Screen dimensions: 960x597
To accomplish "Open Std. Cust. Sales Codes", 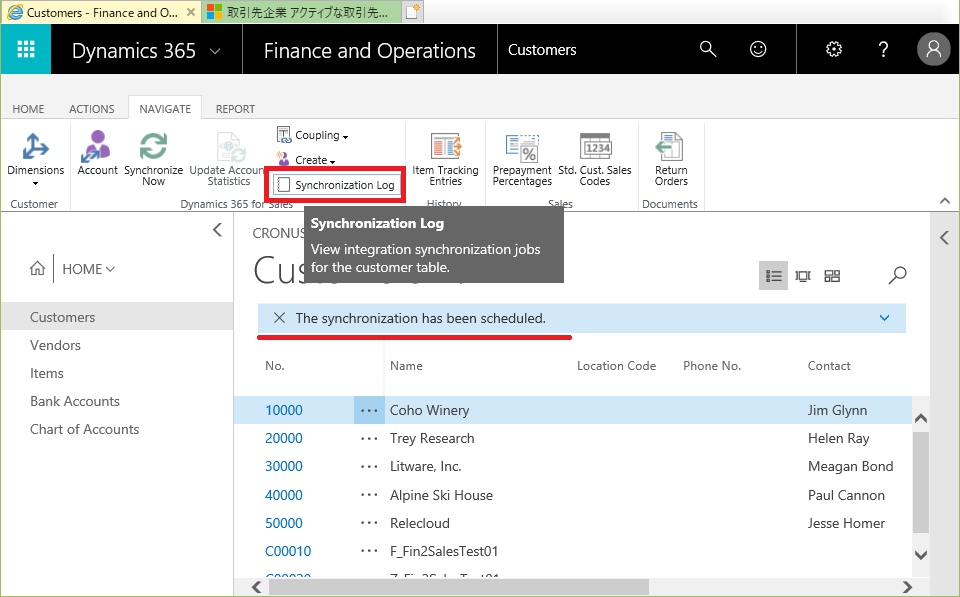I will [x=594, y=159].
